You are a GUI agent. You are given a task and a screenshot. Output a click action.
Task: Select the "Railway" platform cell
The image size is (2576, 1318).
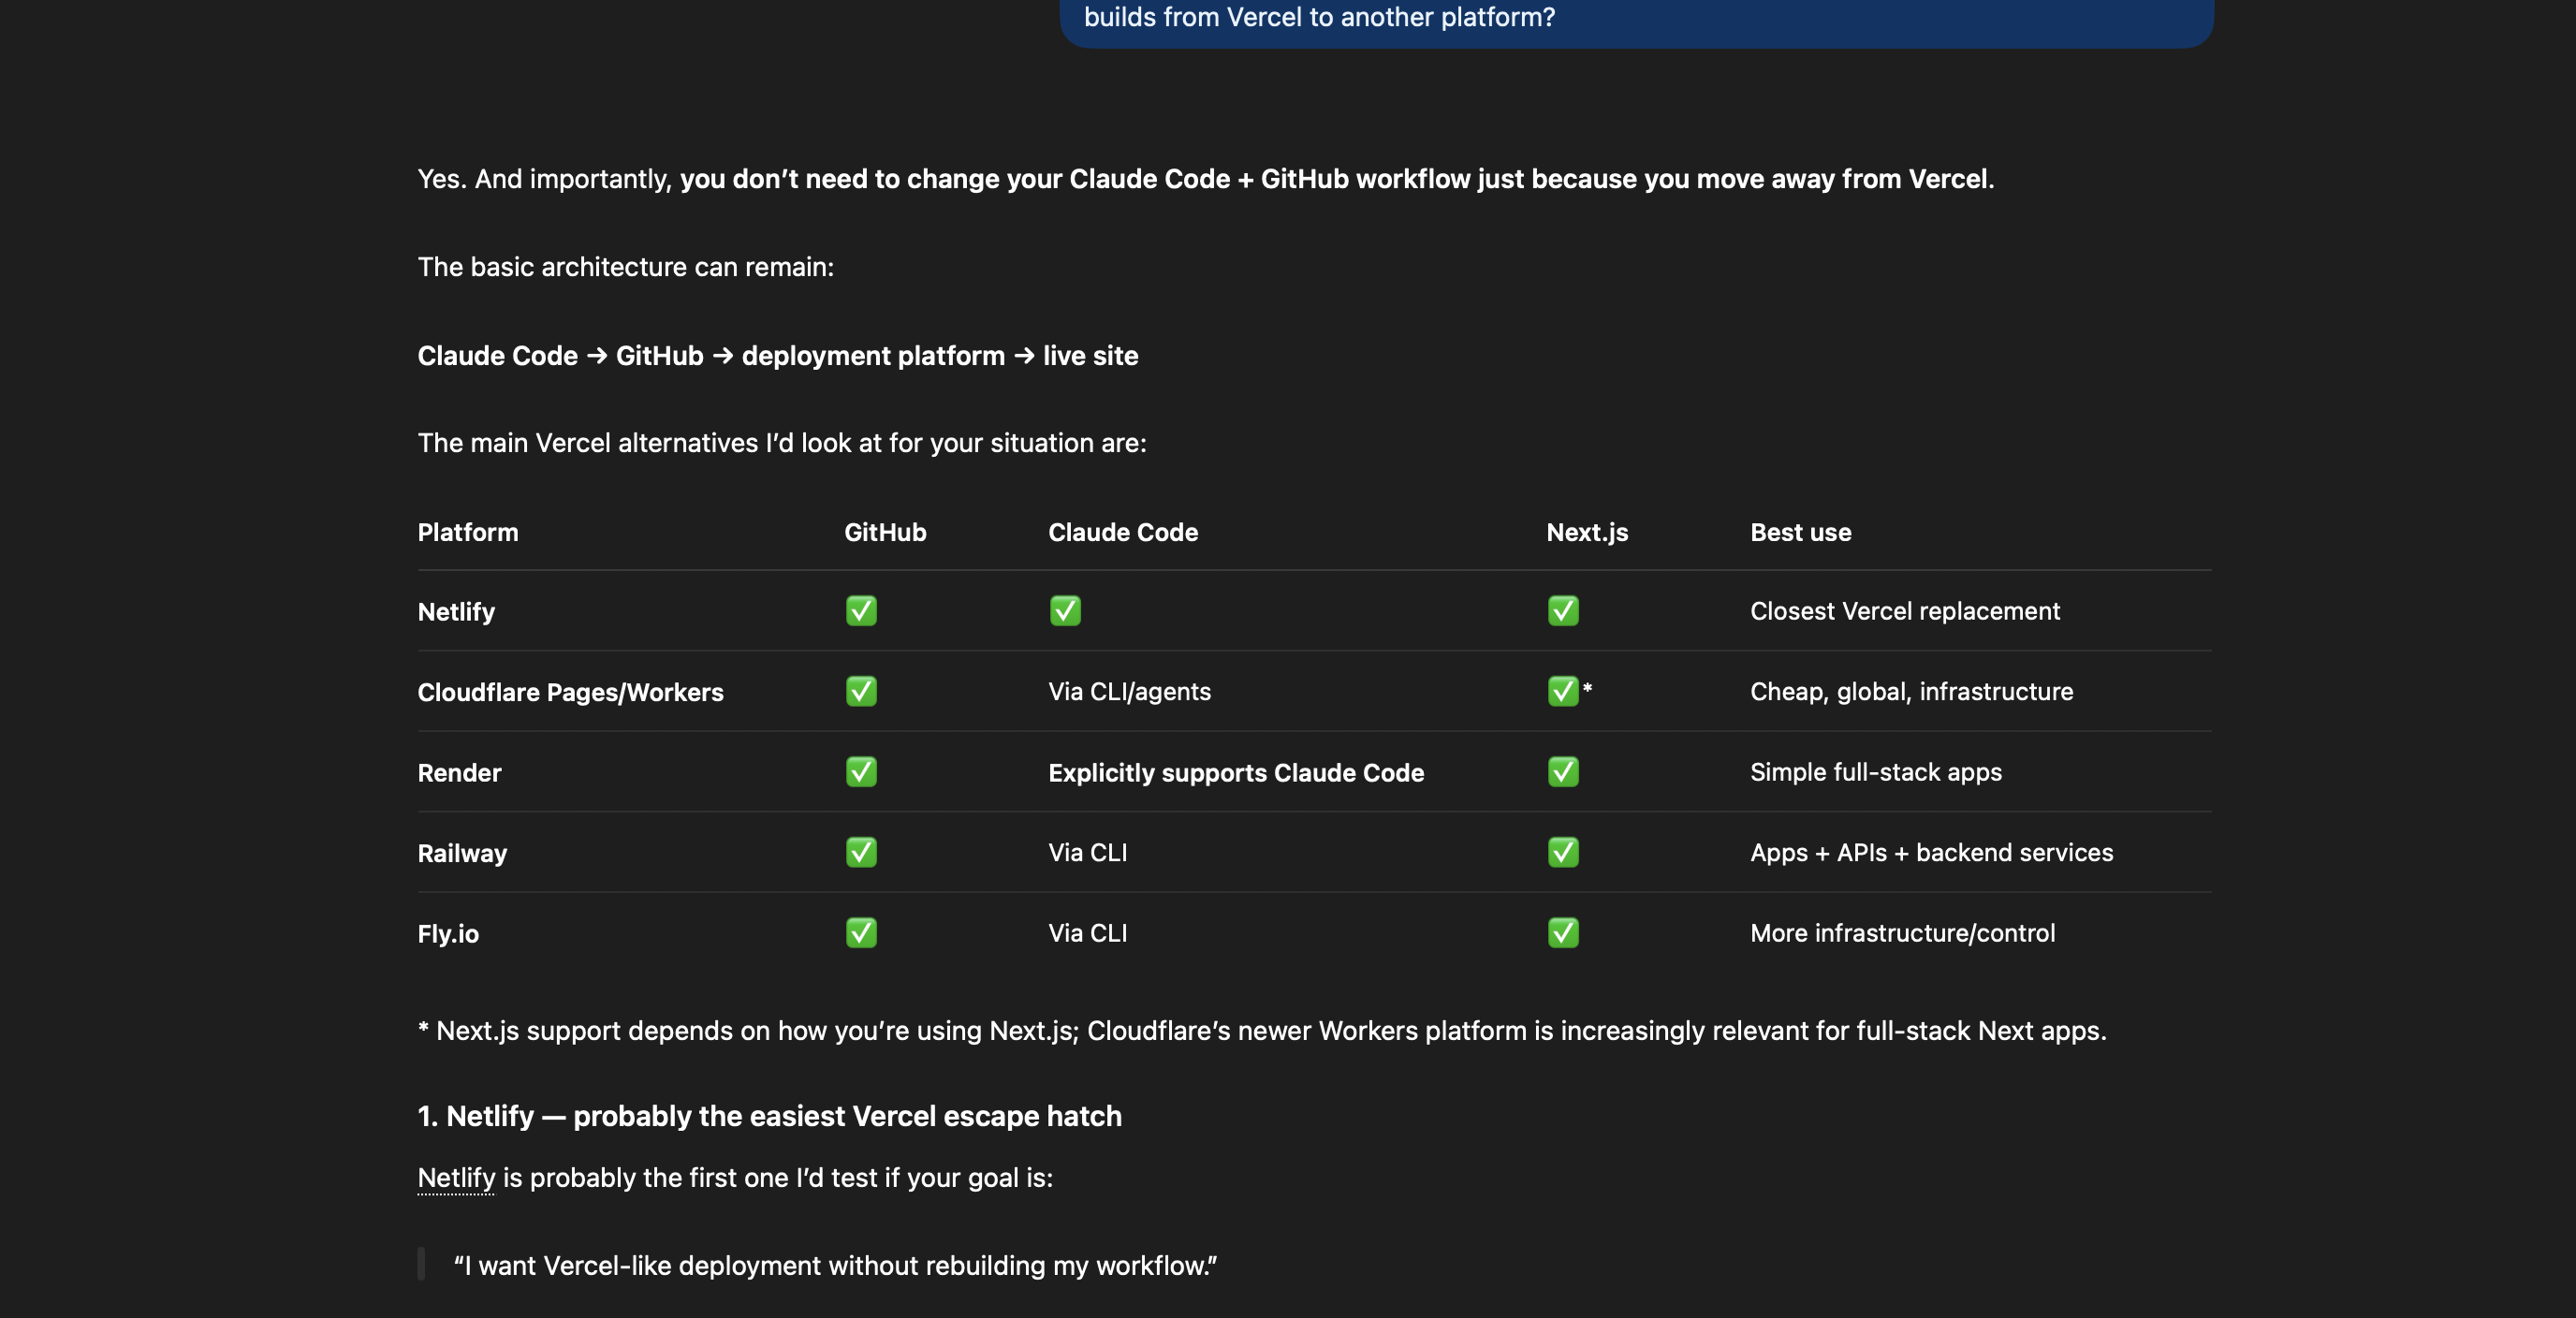462,853
